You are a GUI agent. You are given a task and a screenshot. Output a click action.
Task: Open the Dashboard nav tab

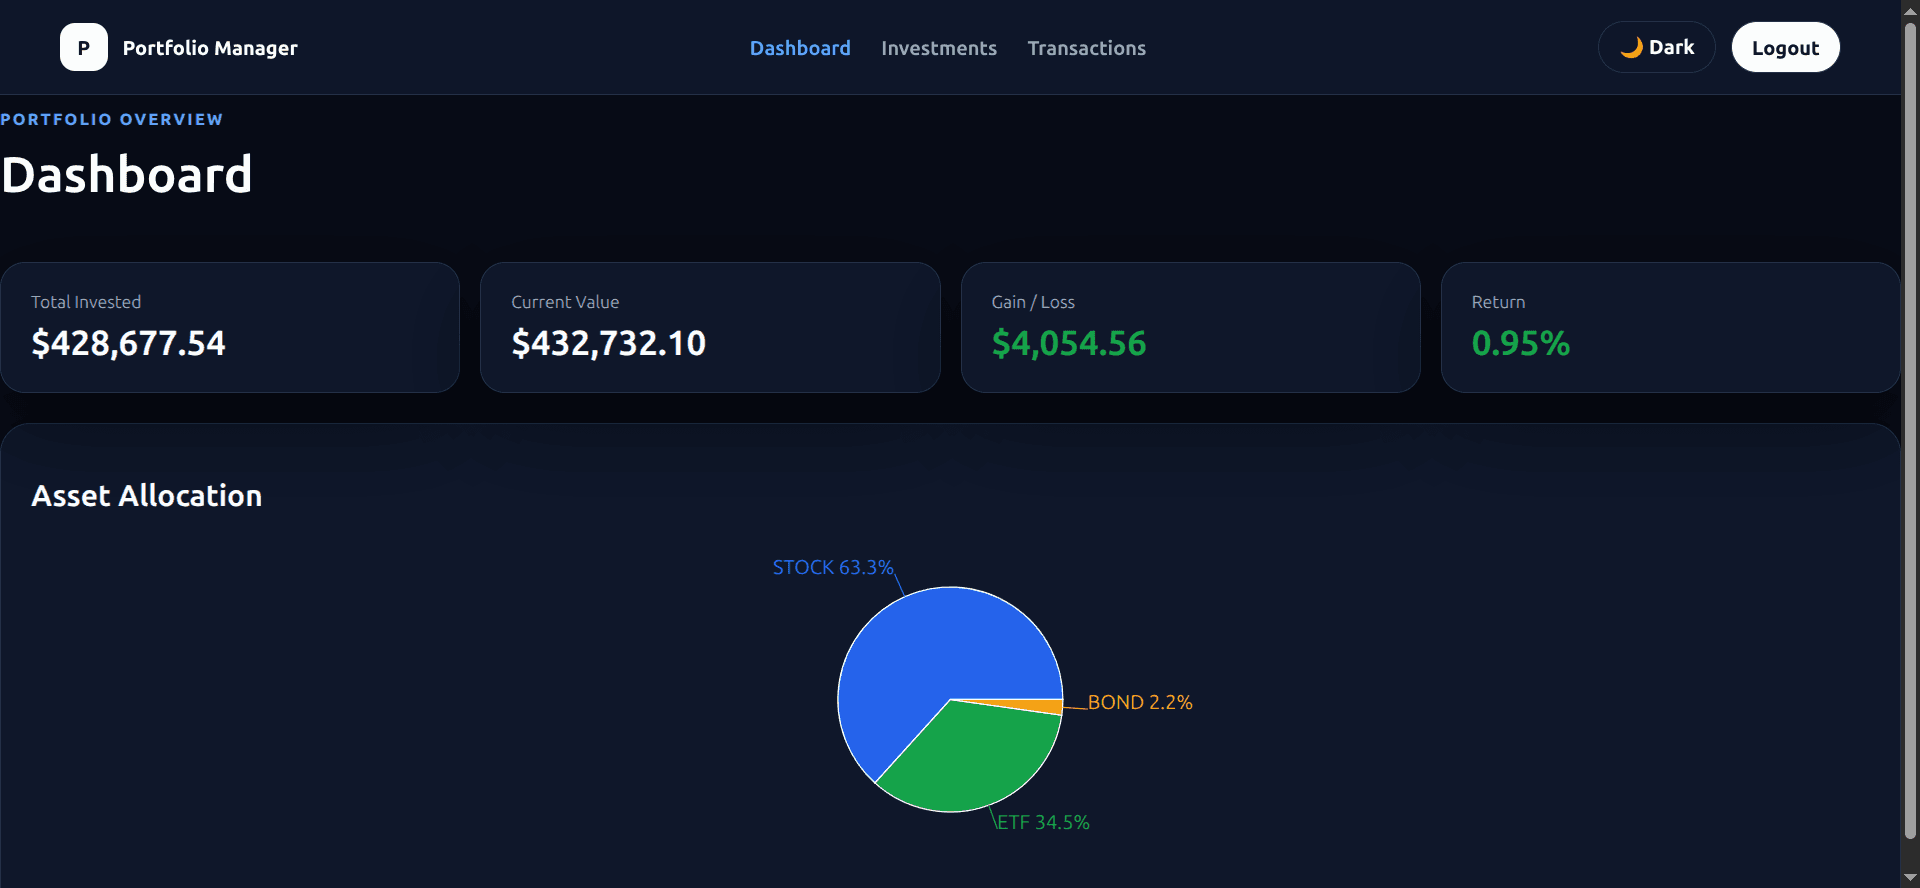coord(800,48)
